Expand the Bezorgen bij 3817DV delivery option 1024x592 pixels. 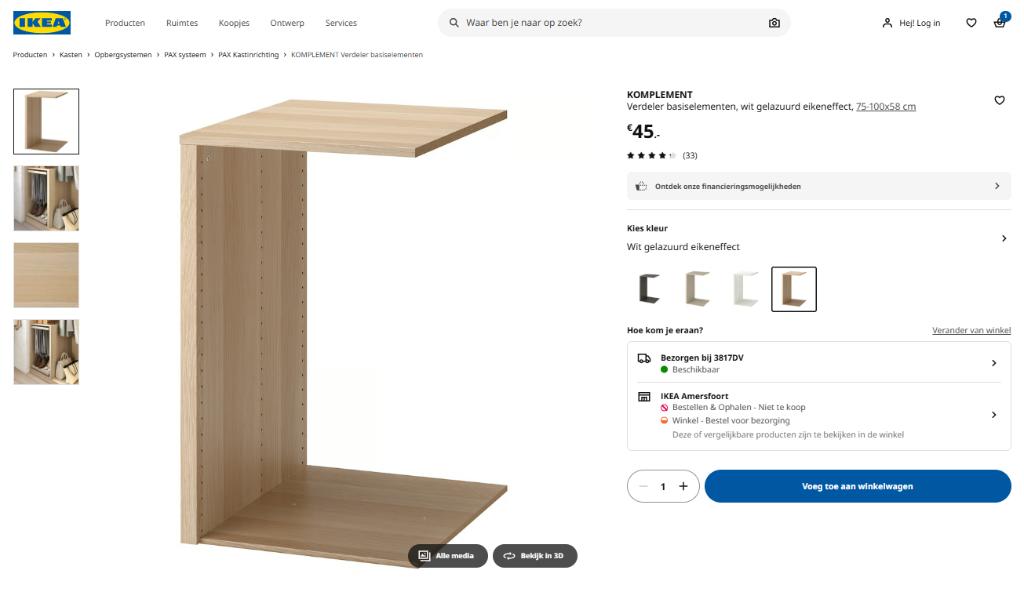point(994,363)
